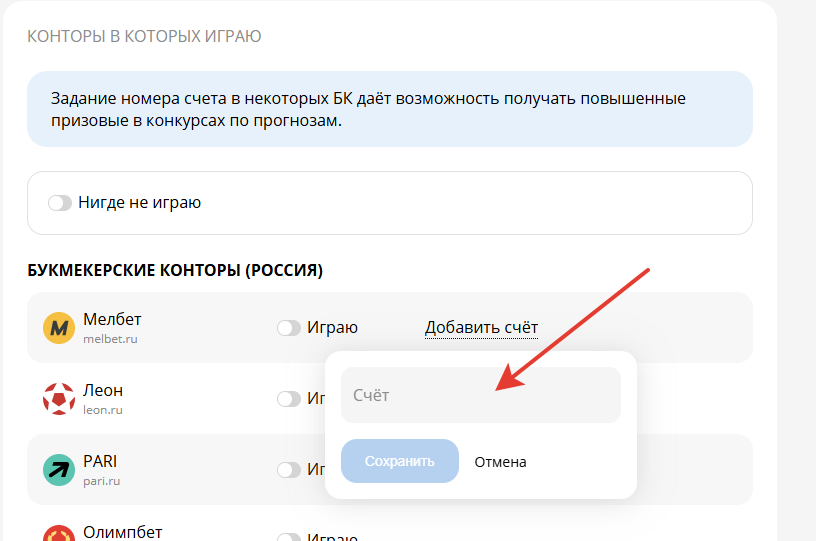The image size is (816, 541).
Task: Switch on the PARI play toggle
Action: [x=289, y=470]
